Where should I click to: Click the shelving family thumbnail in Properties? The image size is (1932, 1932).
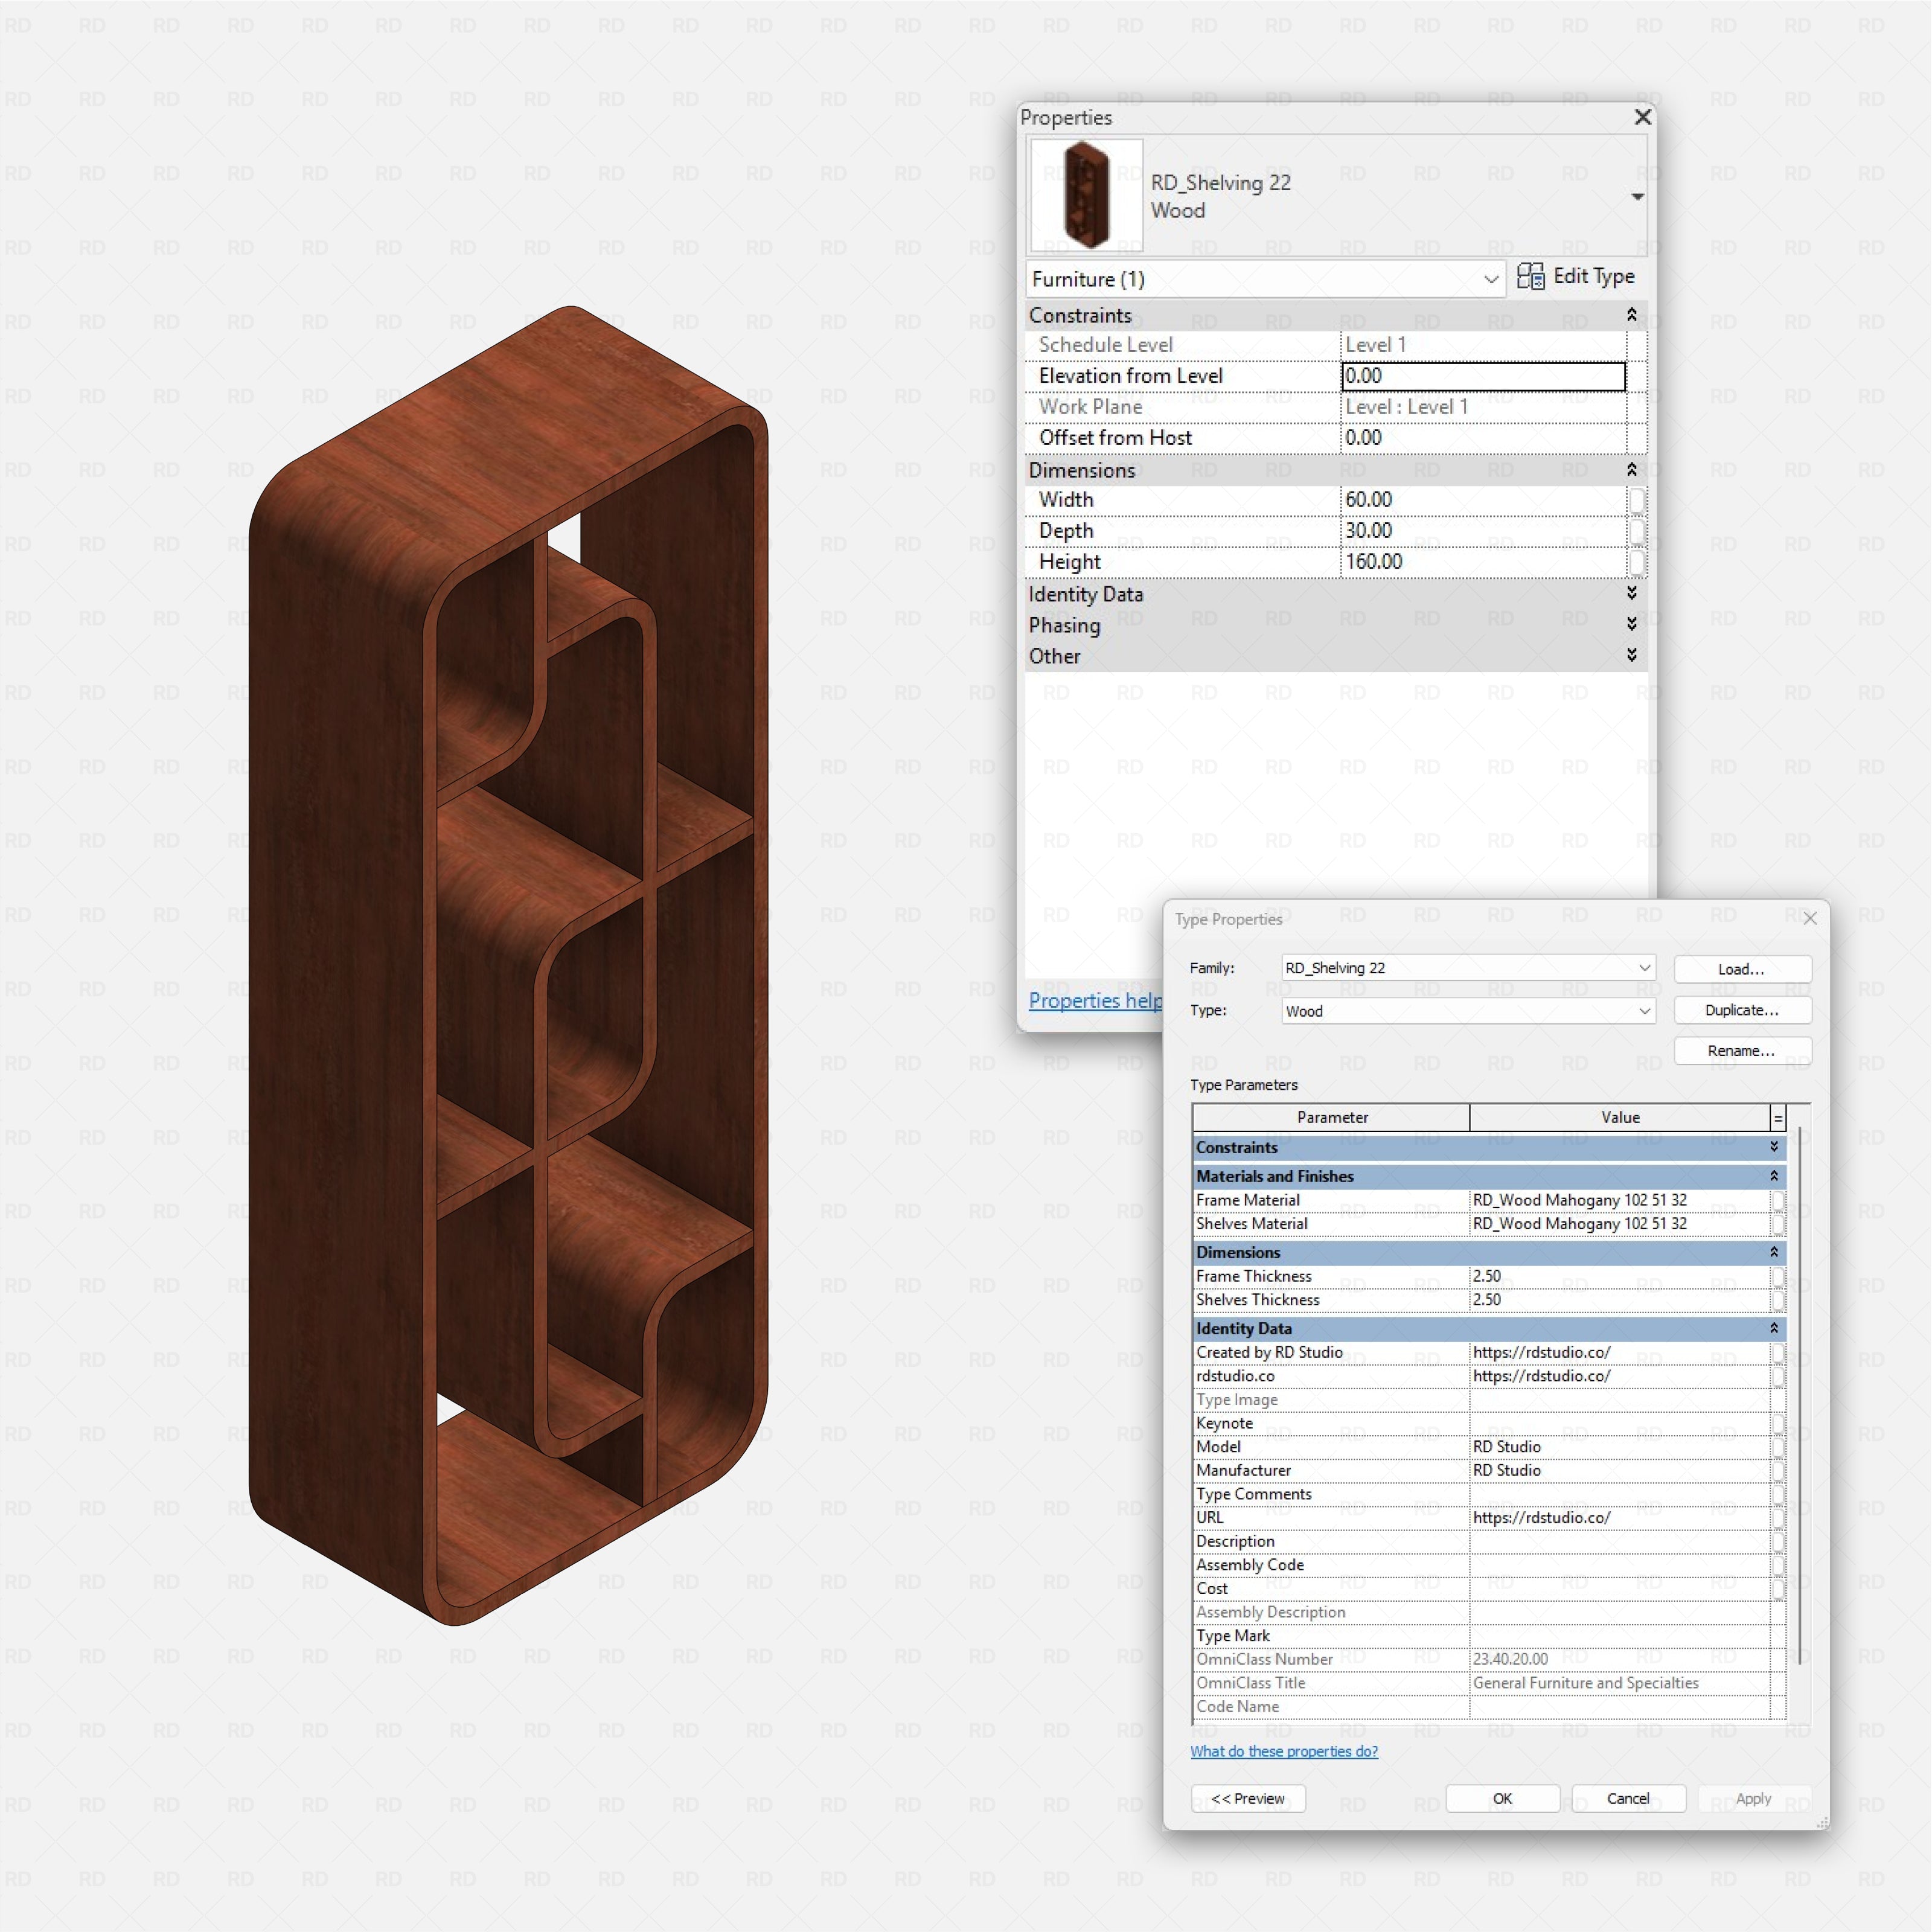tap(1086, 195)
